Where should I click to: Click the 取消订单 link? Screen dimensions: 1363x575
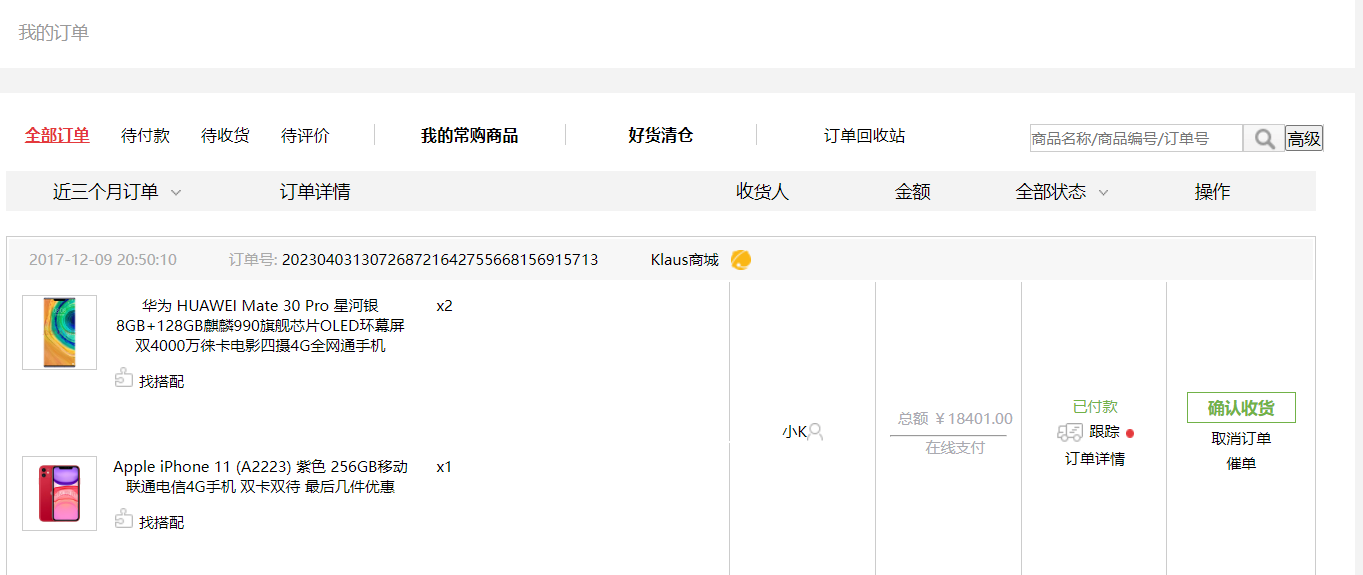pos(1241,439)
